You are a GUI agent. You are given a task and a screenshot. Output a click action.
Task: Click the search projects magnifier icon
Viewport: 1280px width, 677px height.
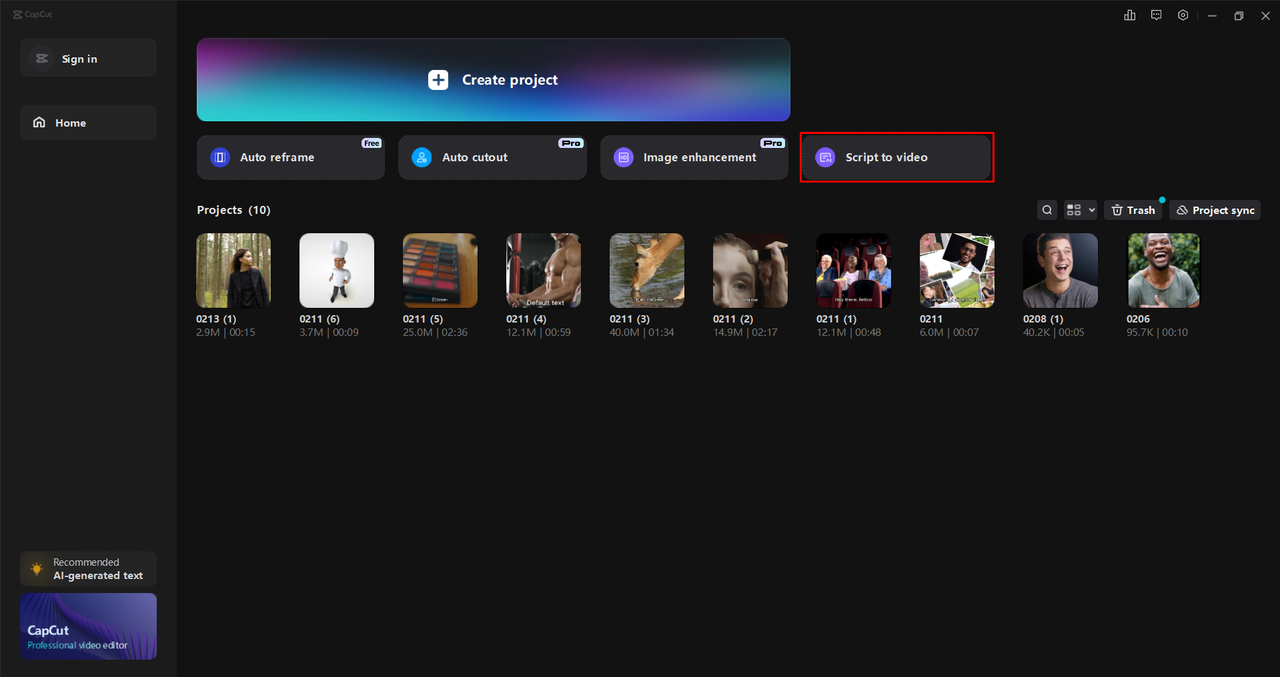tap(1047, 210)
